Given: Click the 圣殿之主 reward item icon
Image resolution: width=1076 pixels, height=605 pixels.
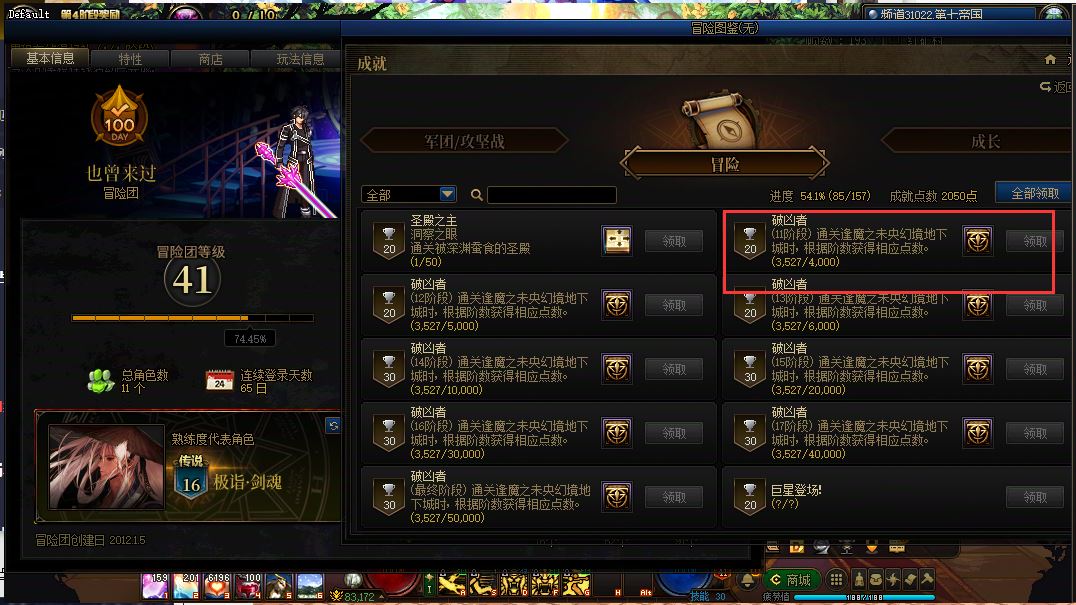Looking at the screenshot, I should click(616, 241).
